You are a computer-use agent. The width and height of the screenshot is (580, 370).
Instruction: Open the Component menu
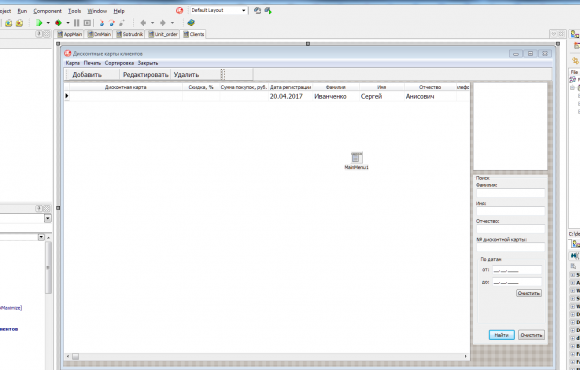(x=47, y=11)
